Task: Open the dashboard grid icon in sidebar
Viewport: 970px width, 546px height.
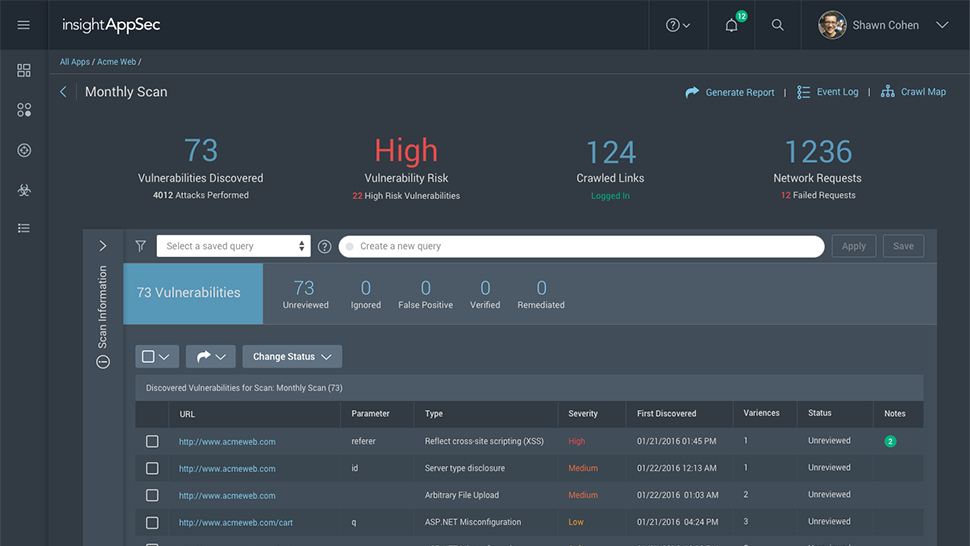Action: pos(24,70)
